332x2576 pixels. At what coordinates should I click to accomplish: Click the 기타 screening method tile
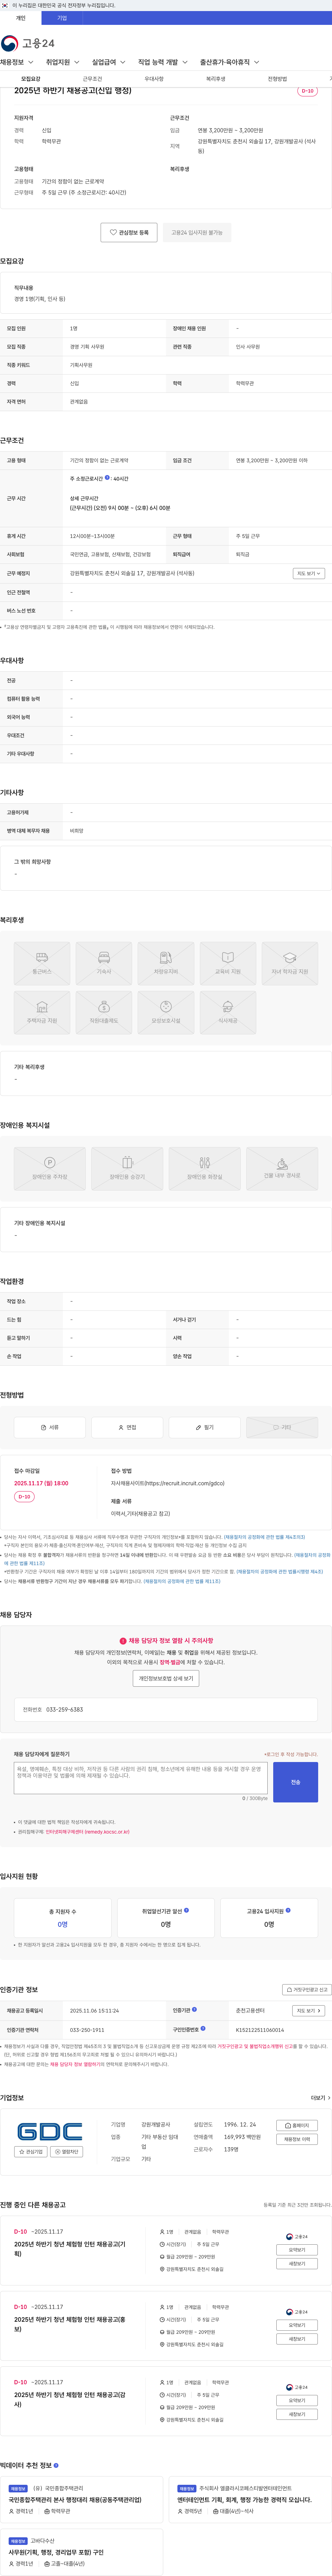(x=282, y=1427)
